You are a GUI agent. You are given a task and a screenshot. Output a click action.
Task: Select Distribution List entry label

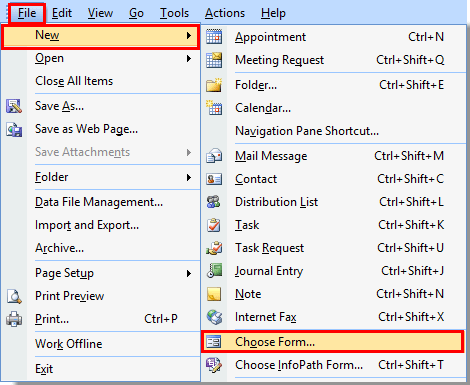[x=276, y=202]
